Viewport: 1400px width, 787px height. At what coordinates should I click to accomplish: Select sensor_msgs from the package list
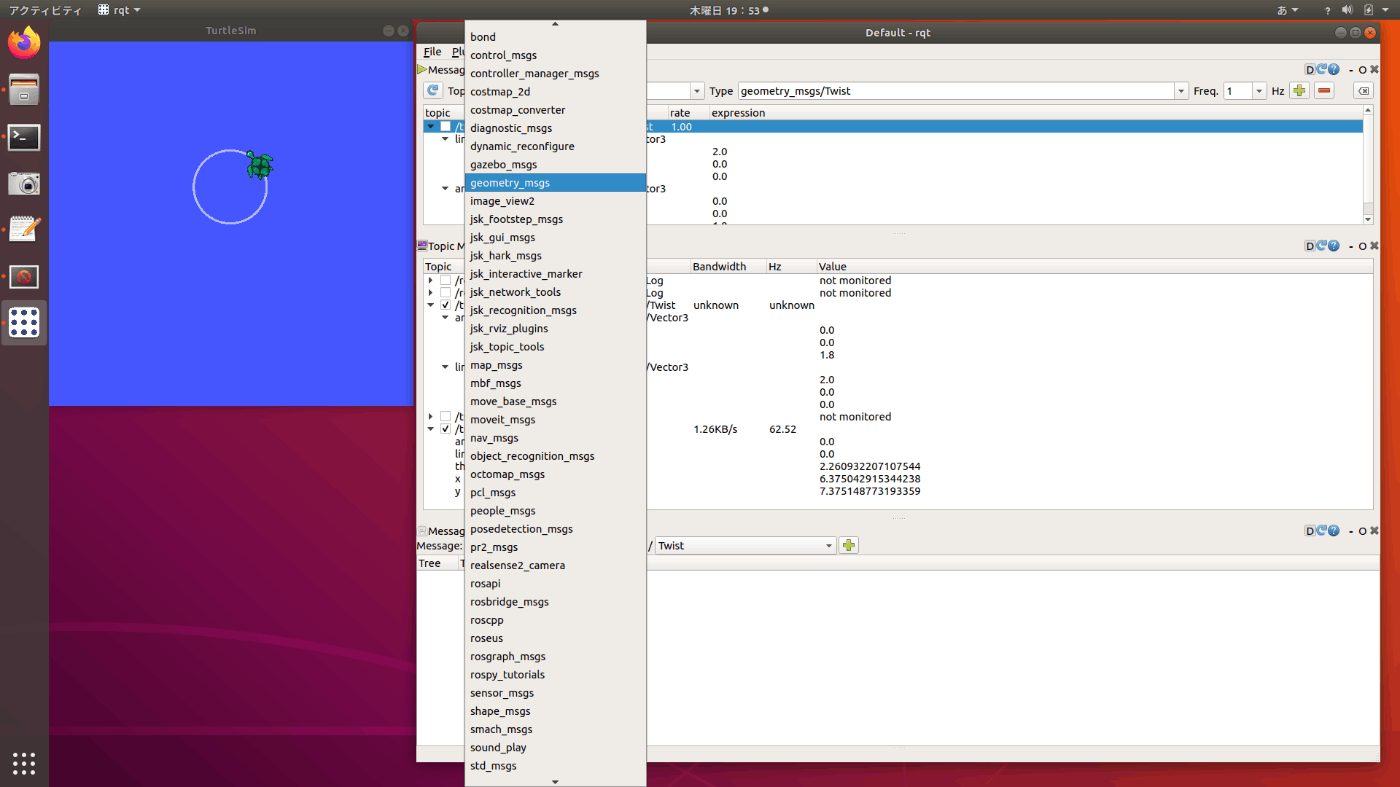tap(502, 693)
